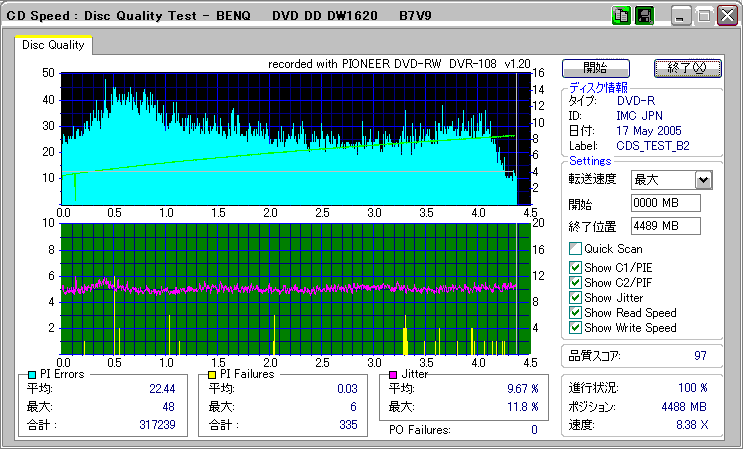
Task: Click the save floppy disk icon
Action: (644, 16)
